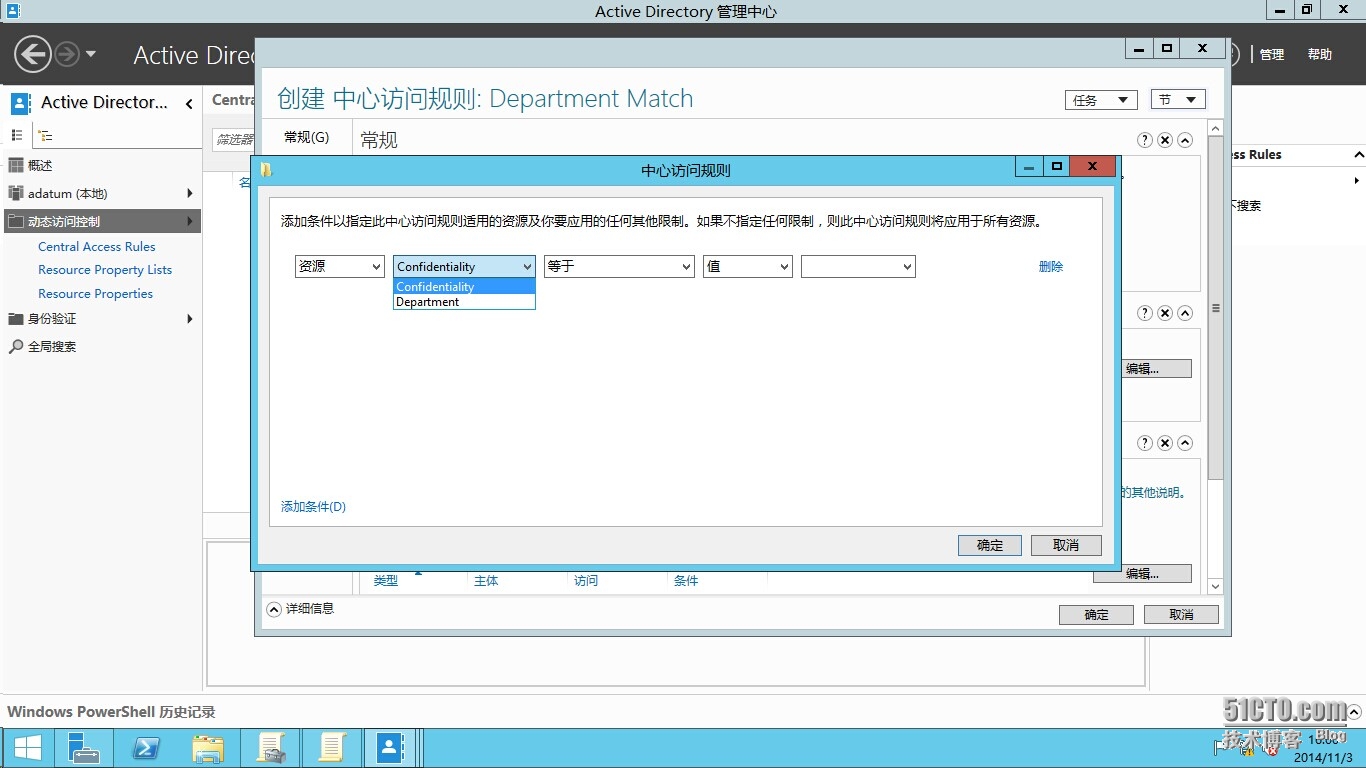The height and width of the screenshot is (768, 1366).
Task: Select the 常规(G) section tab
Action: coord(306,137)
